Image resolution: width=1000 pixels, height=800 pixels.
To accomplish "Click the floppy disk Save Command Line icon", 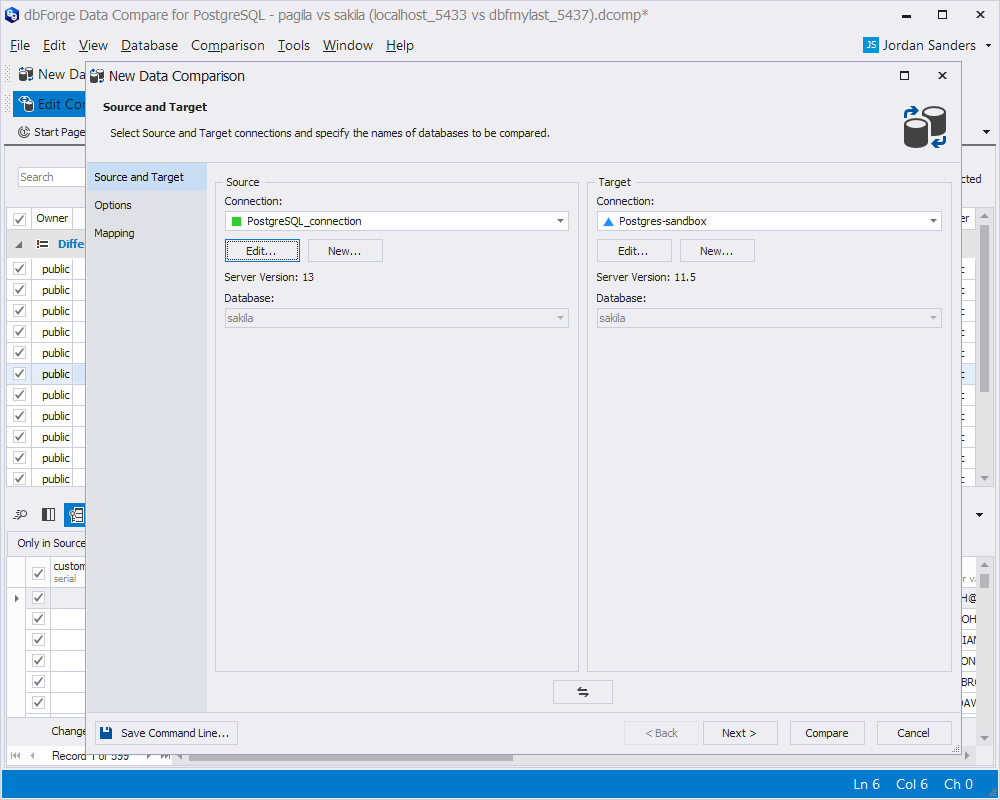I will coord(107,733).
